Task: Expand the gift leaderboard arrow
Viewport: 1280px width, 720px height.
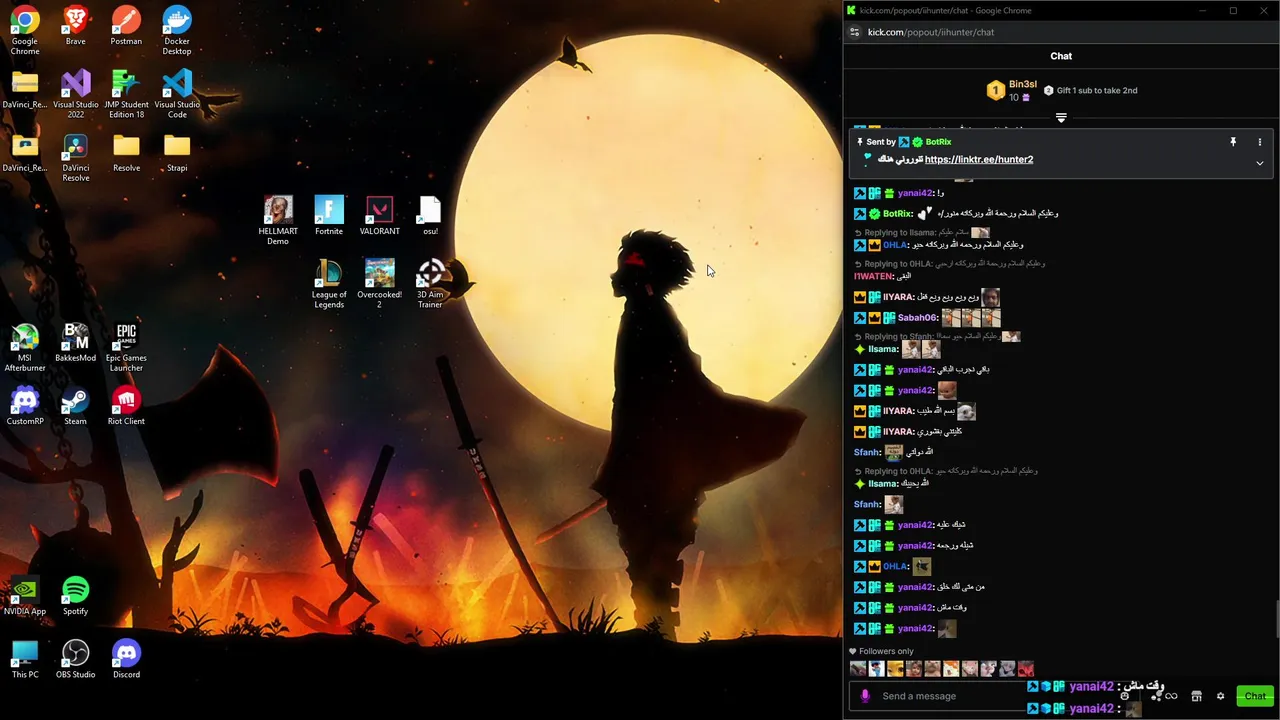Action: tap(1061, 118)
